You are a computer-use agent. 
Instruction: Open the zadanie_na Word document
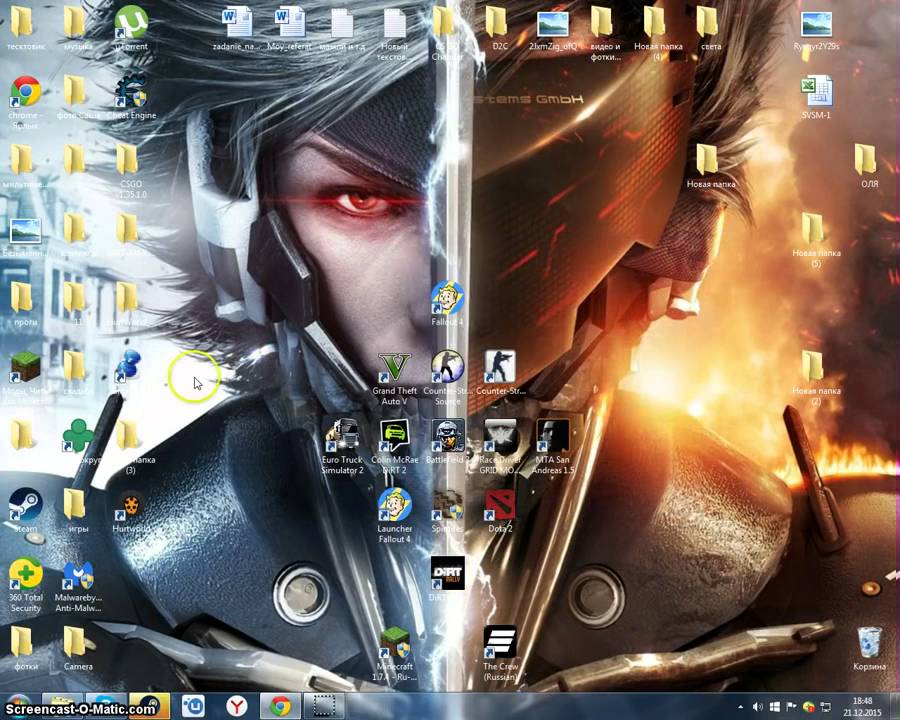click(236, 29)
